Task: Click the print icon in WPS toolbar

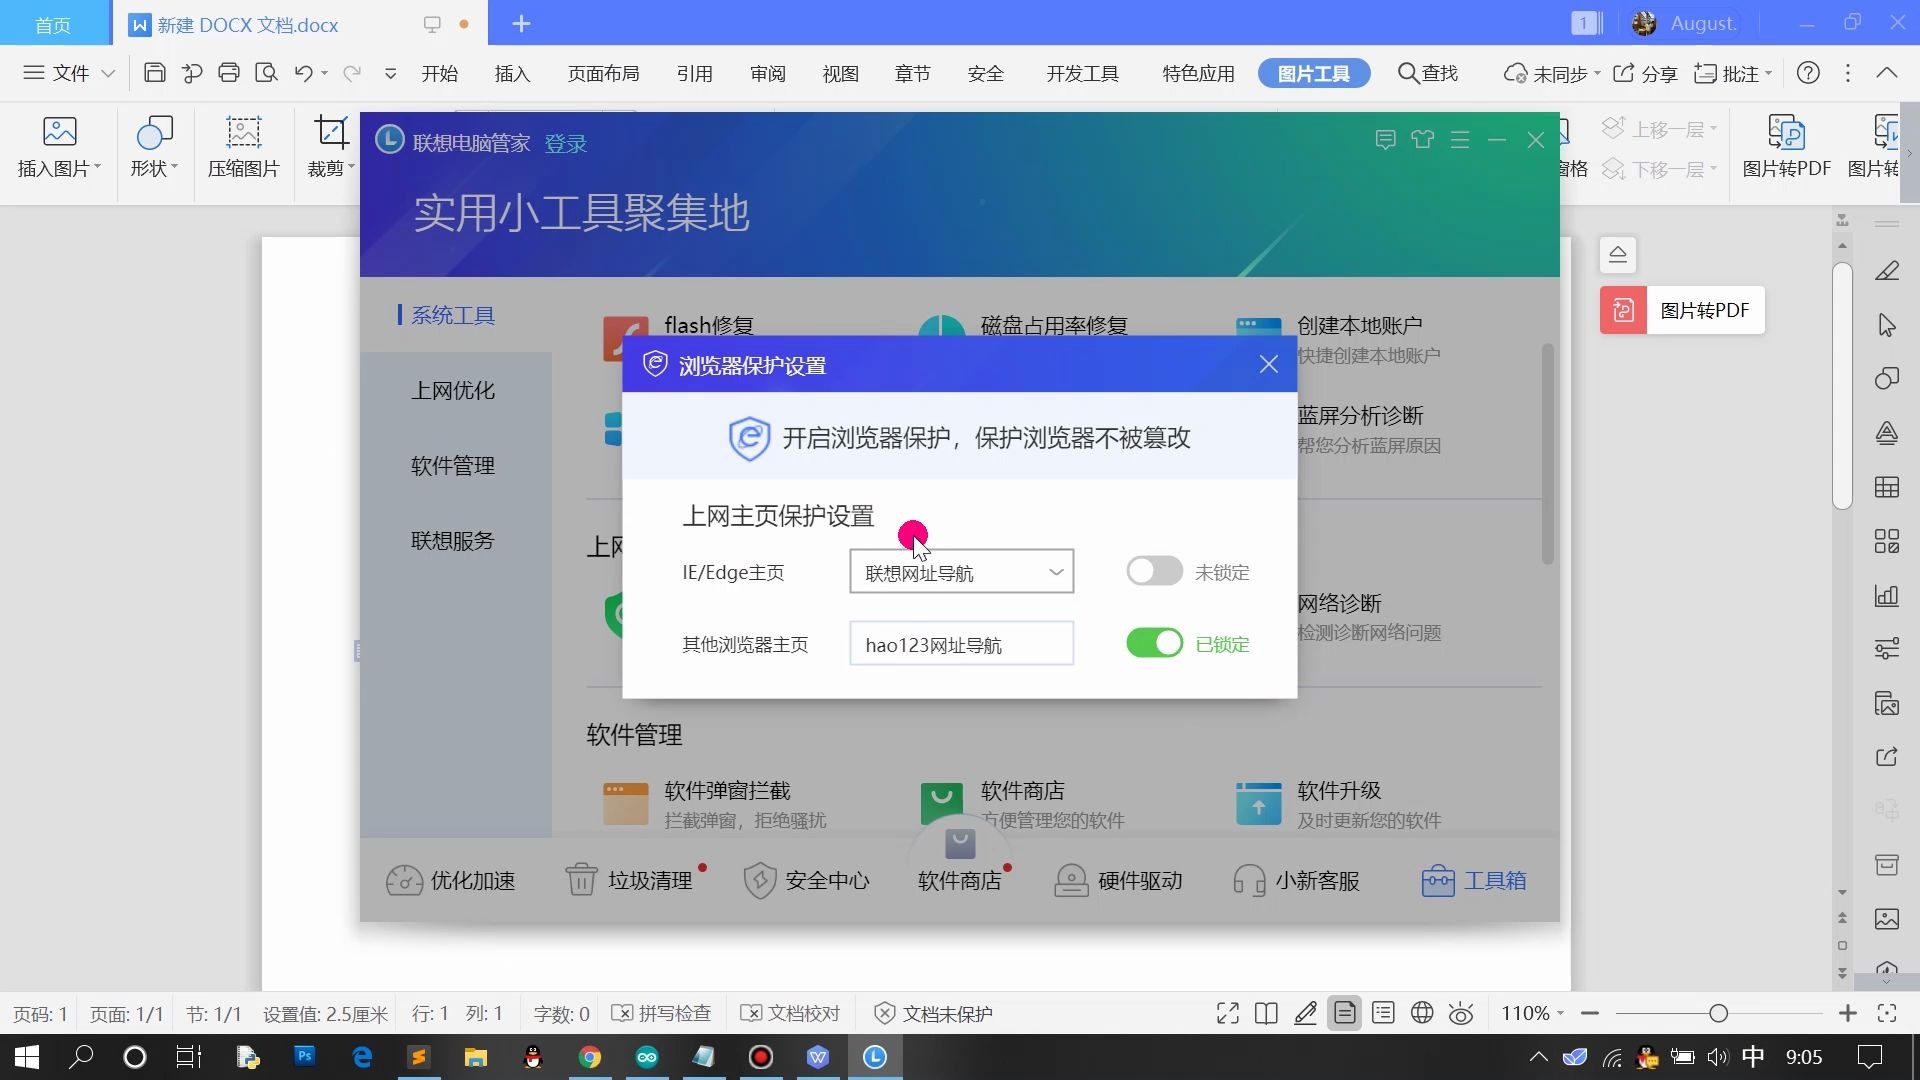Action: pyautogui.click(x=229, y=73)
